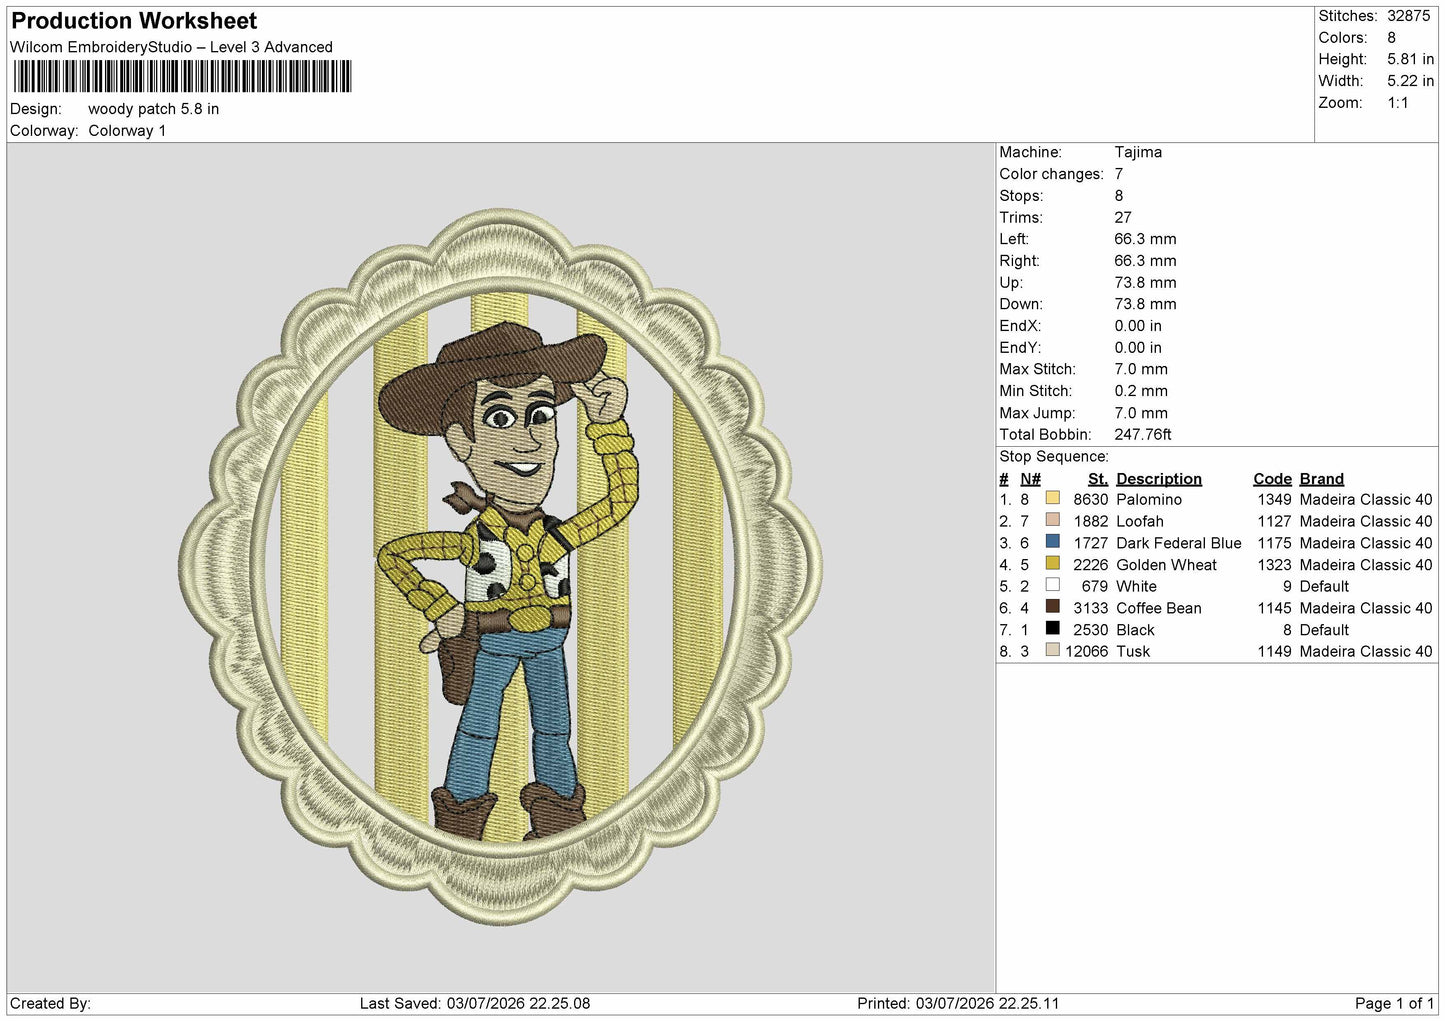Click the design name 'woody patch 5.8 in'
The width and height of the screenshot is (1445, 1021).
coord(153,109)
